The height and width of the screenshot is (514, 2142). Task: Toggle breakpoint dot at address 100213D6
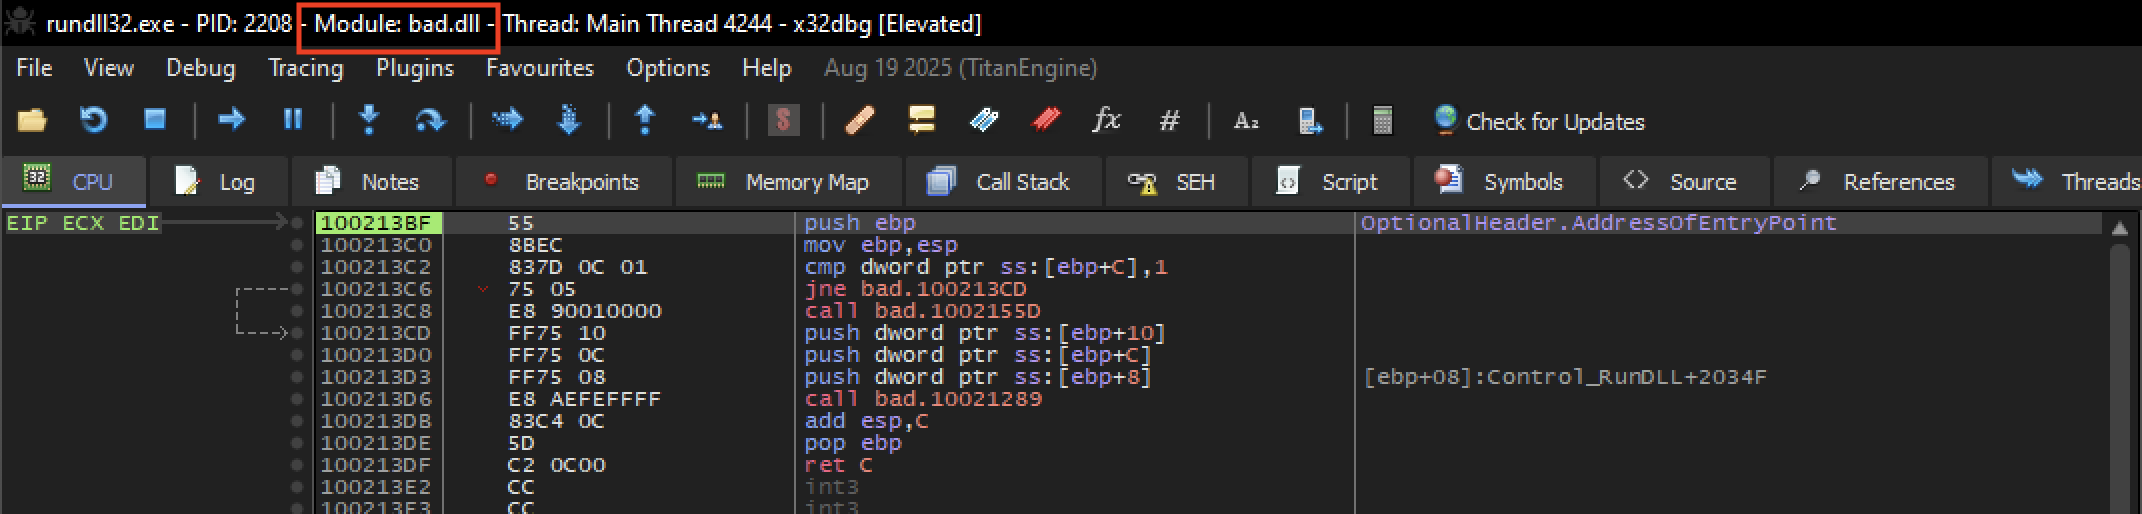coord(297,399)
